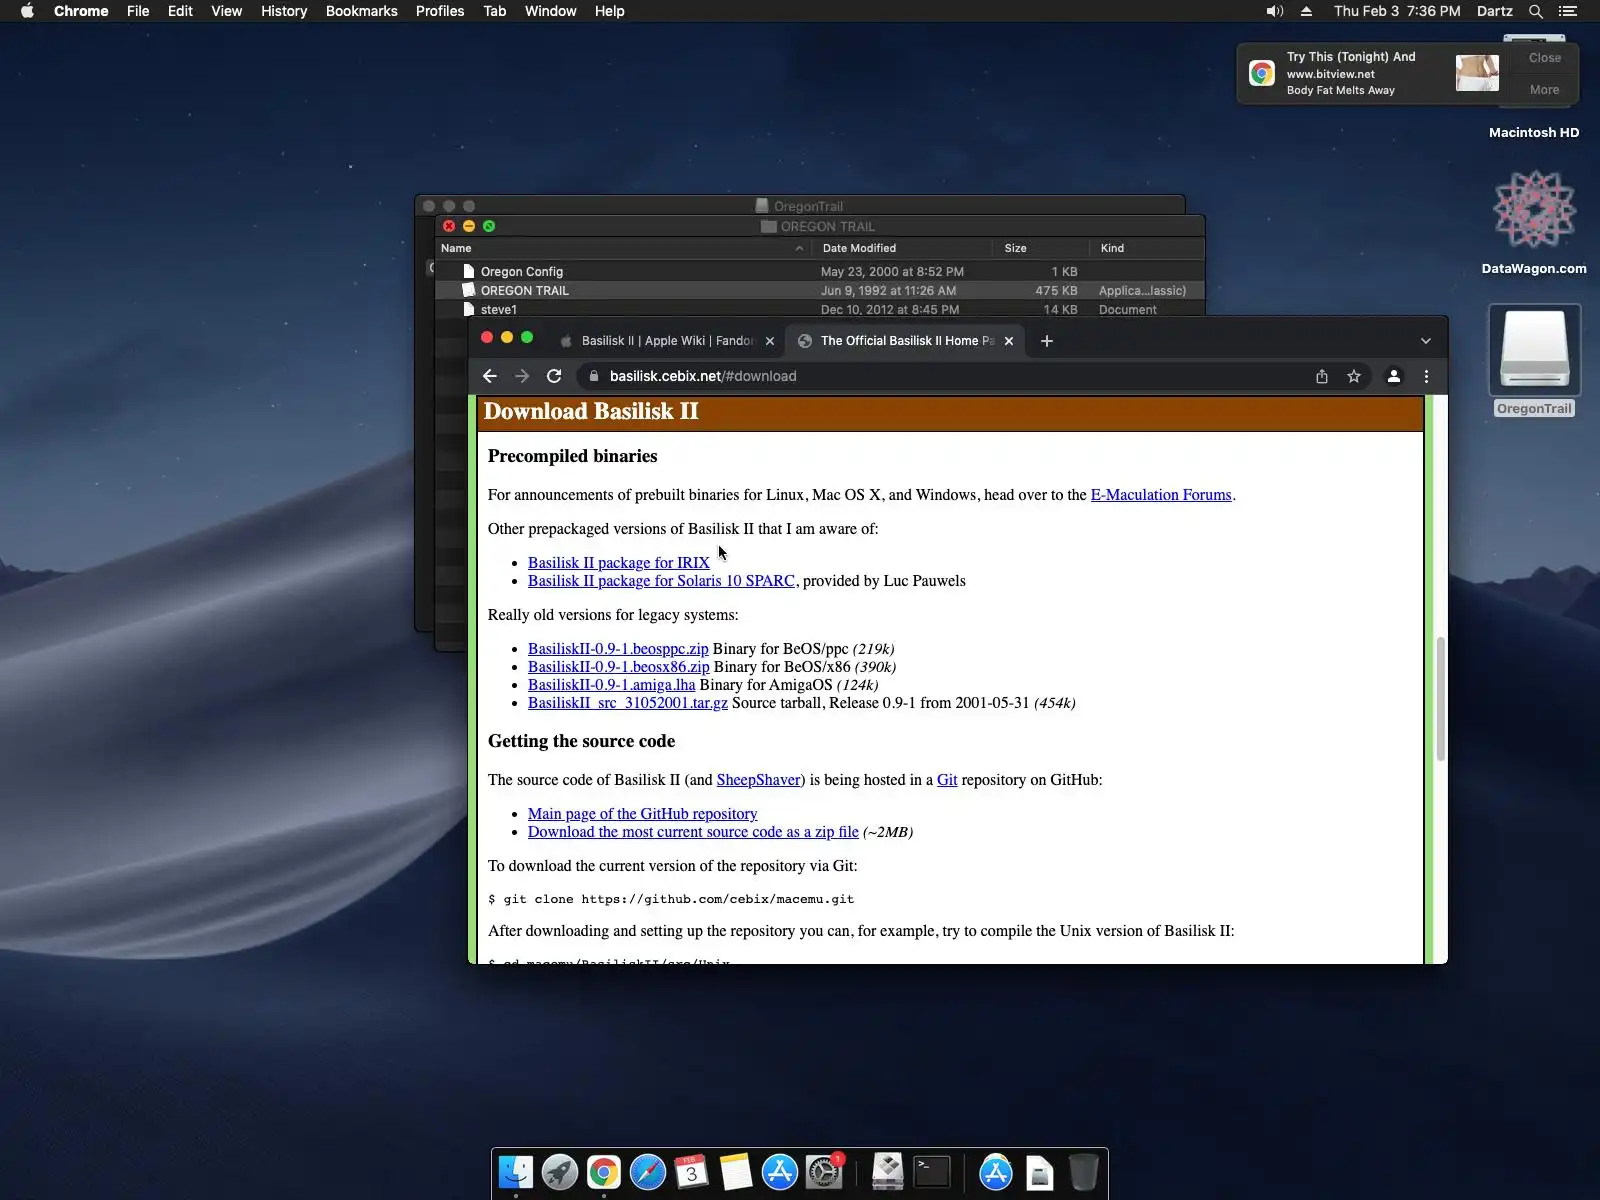Open the File menu
This screenshot has height=1200, width=1600.
(138, 11)
